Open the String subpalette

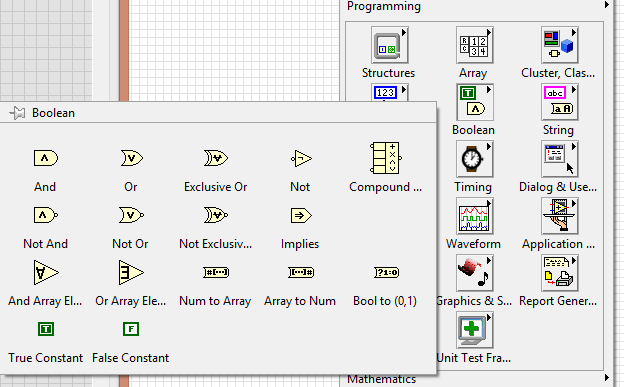coord(560,102)
